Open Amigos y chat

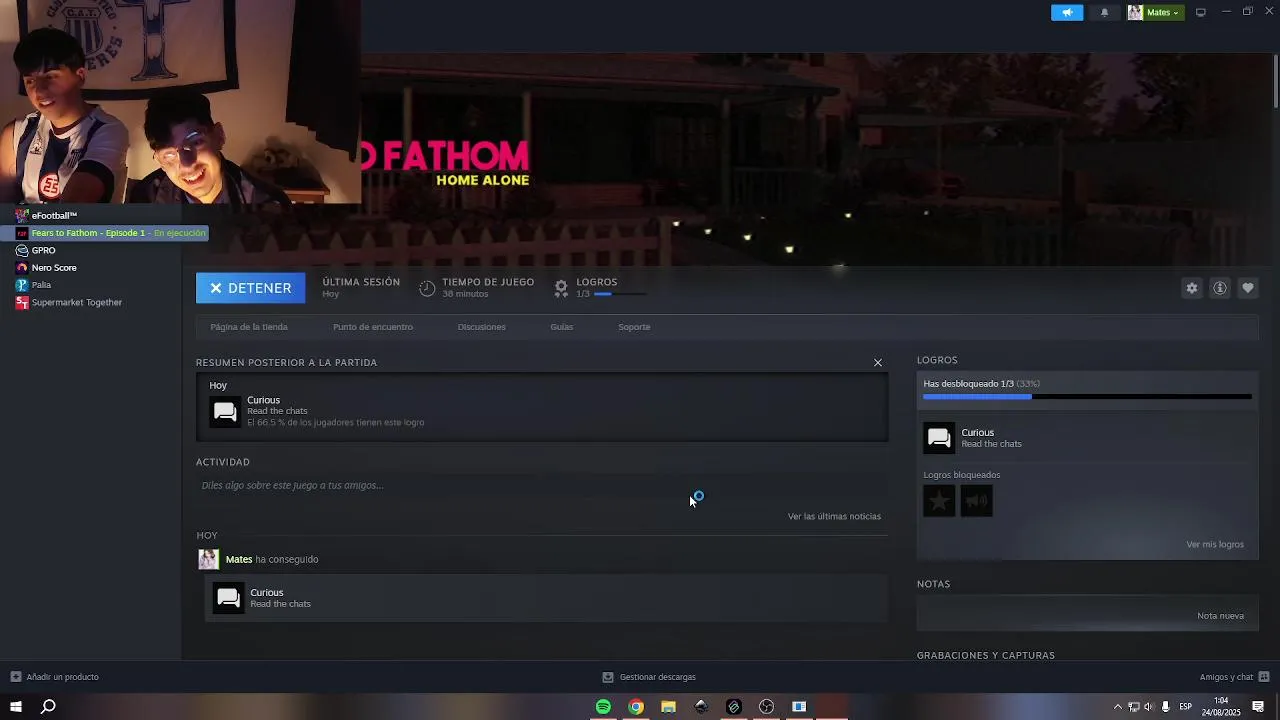pyautogui.click(x=1234, y=677)
